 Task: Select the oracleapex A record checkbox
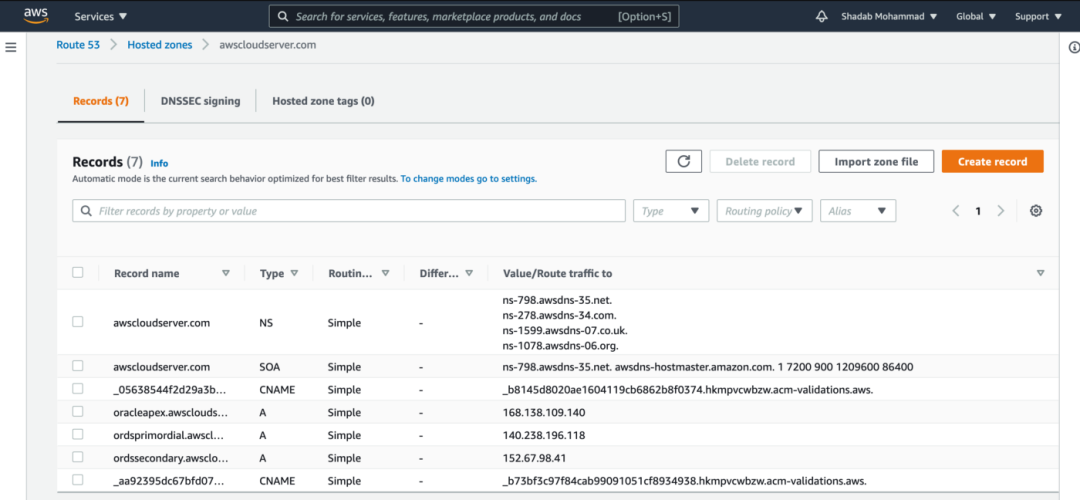tap(78, 412)
